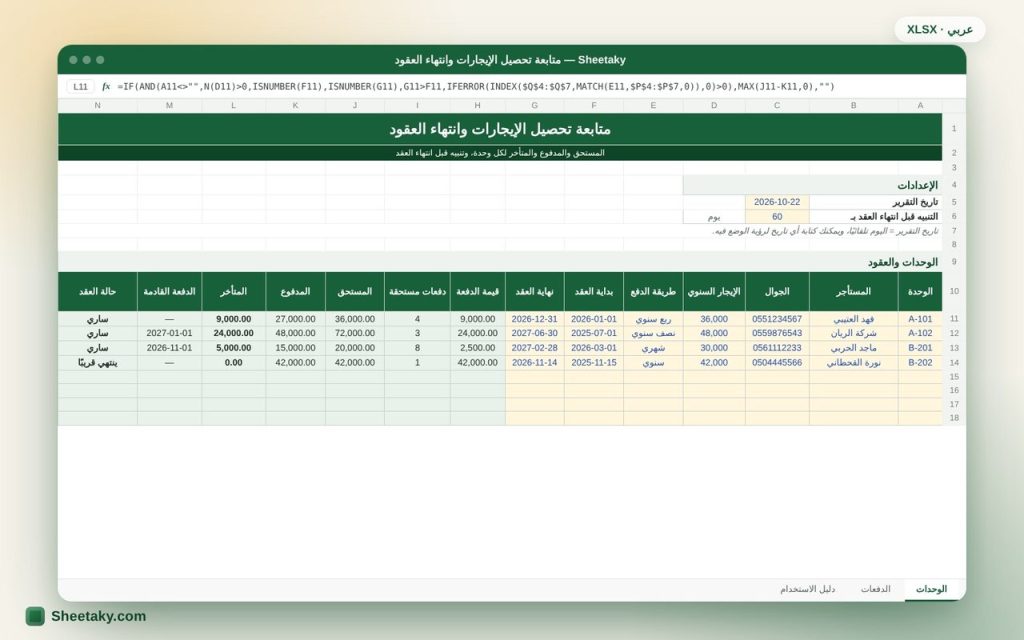Select tenant cell فهد العتيبي

pos(854,319)
